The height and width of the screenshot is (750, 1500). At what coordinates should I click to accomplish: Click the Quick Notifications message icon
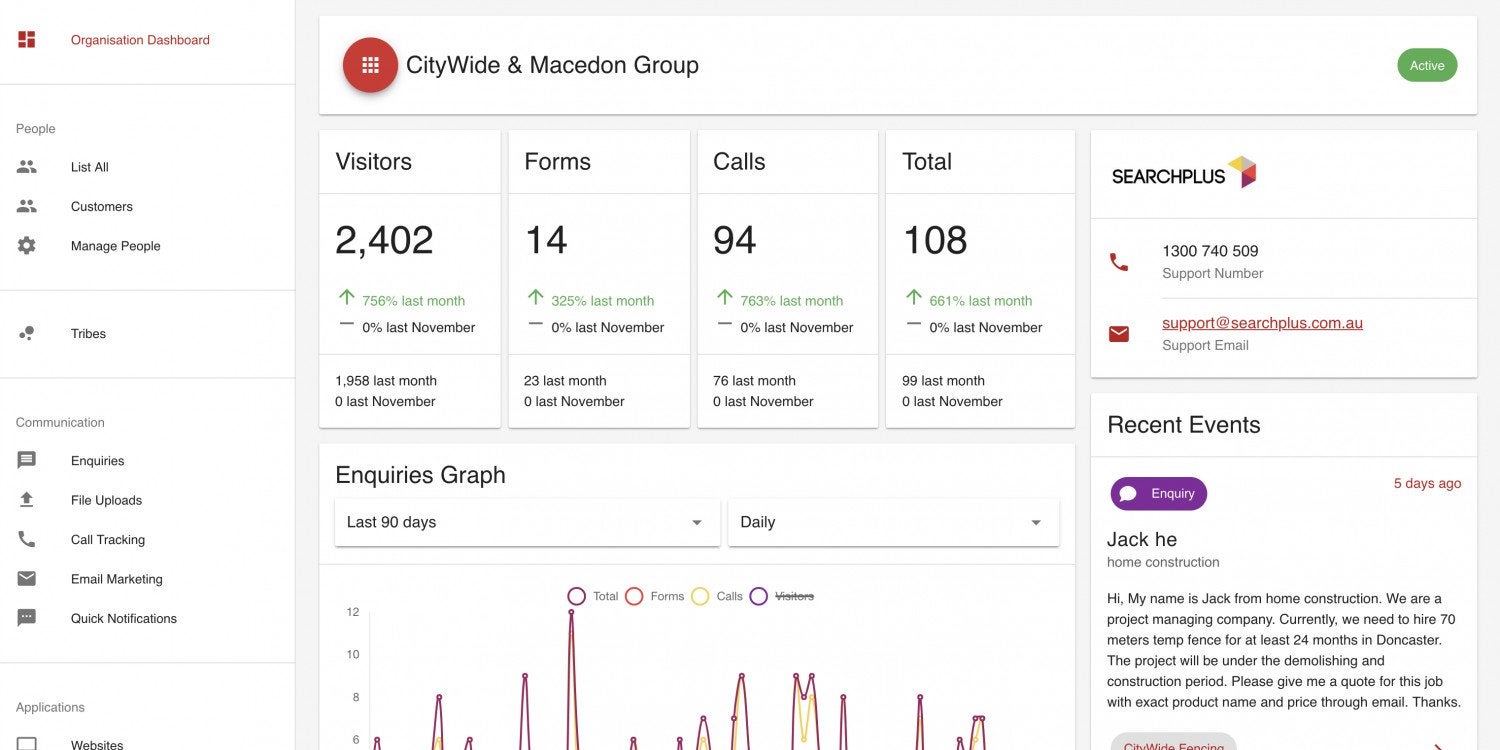[27, 618]
